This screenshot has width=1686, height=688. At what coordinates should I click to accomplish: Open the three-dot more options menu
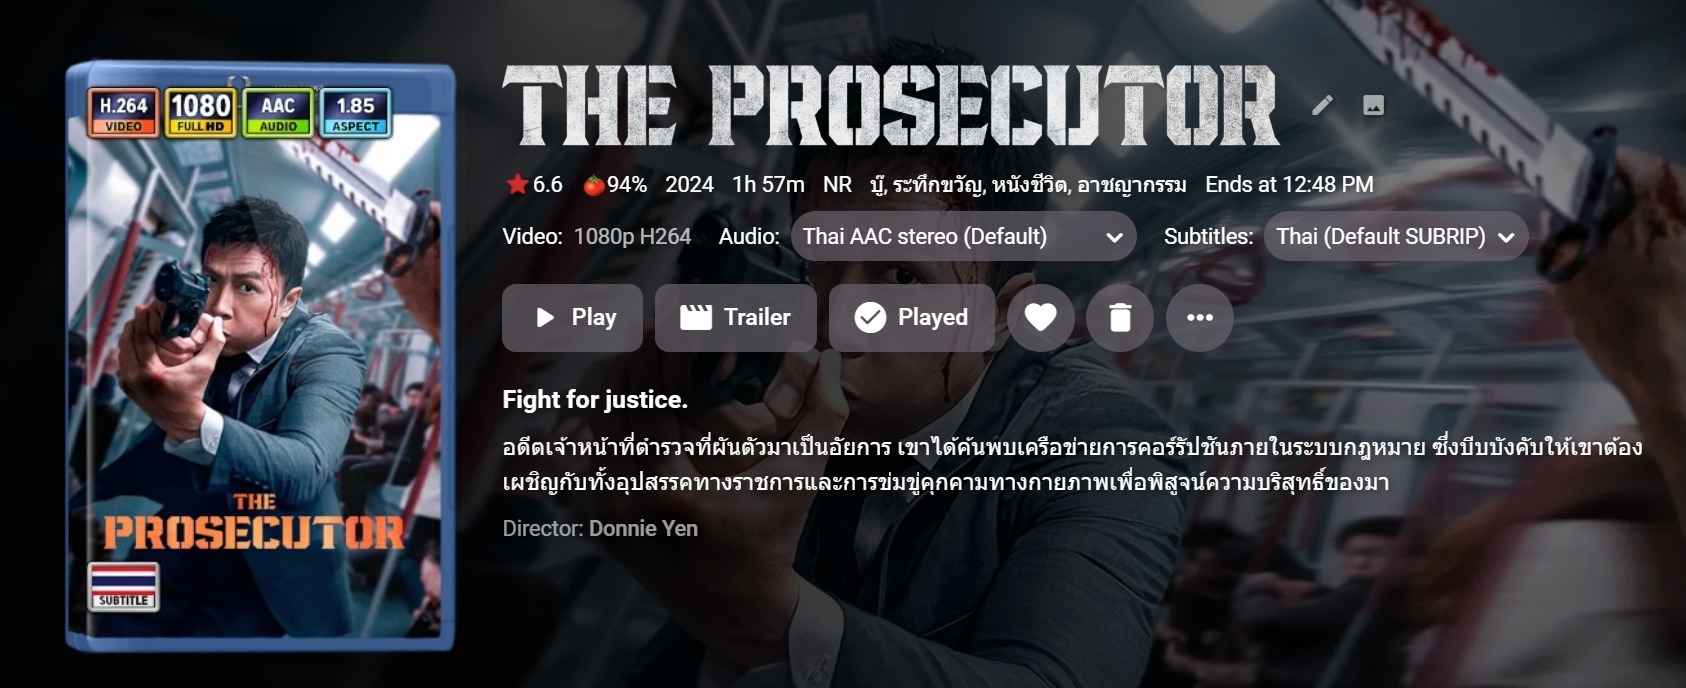(1200, 318)
